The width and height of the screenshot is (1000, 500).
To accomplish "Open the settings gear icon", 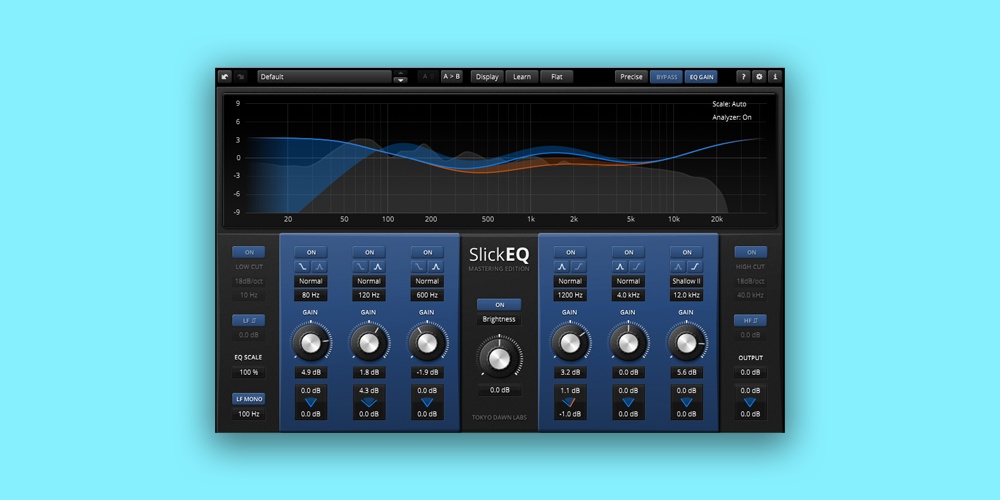I will coord(758,76).
